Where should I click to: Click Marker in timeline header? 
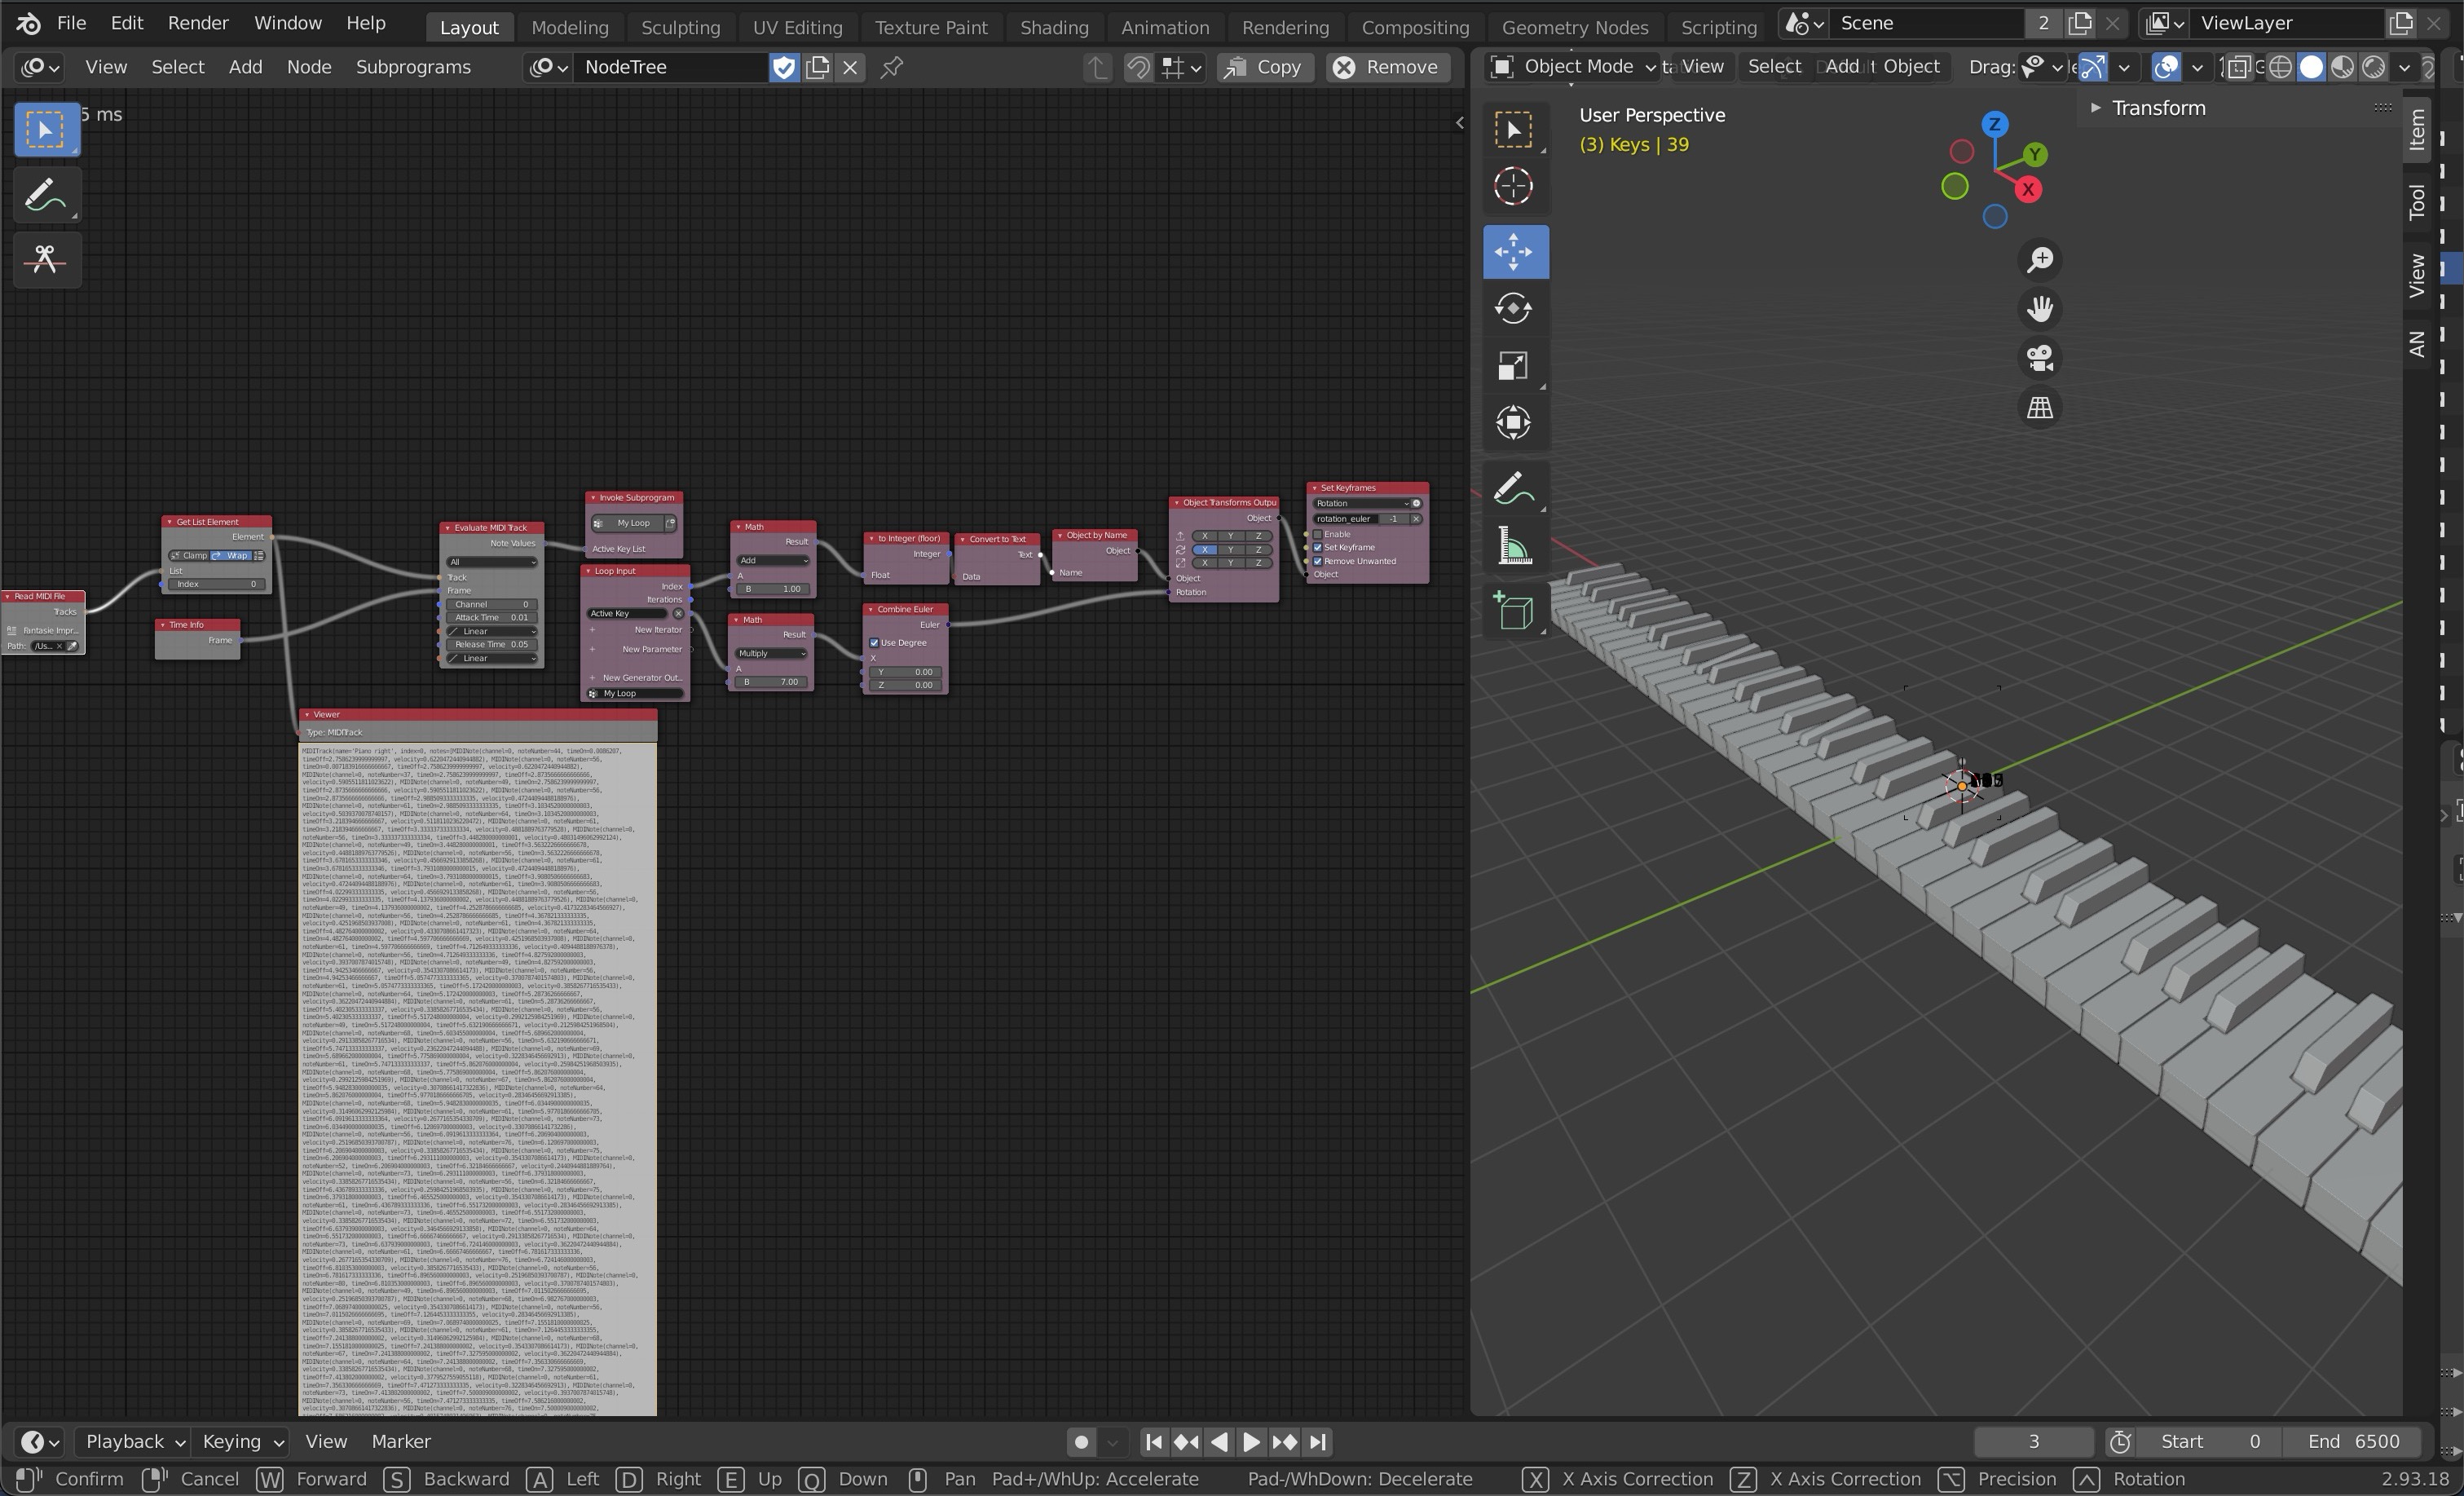[x=401, y=1441]
